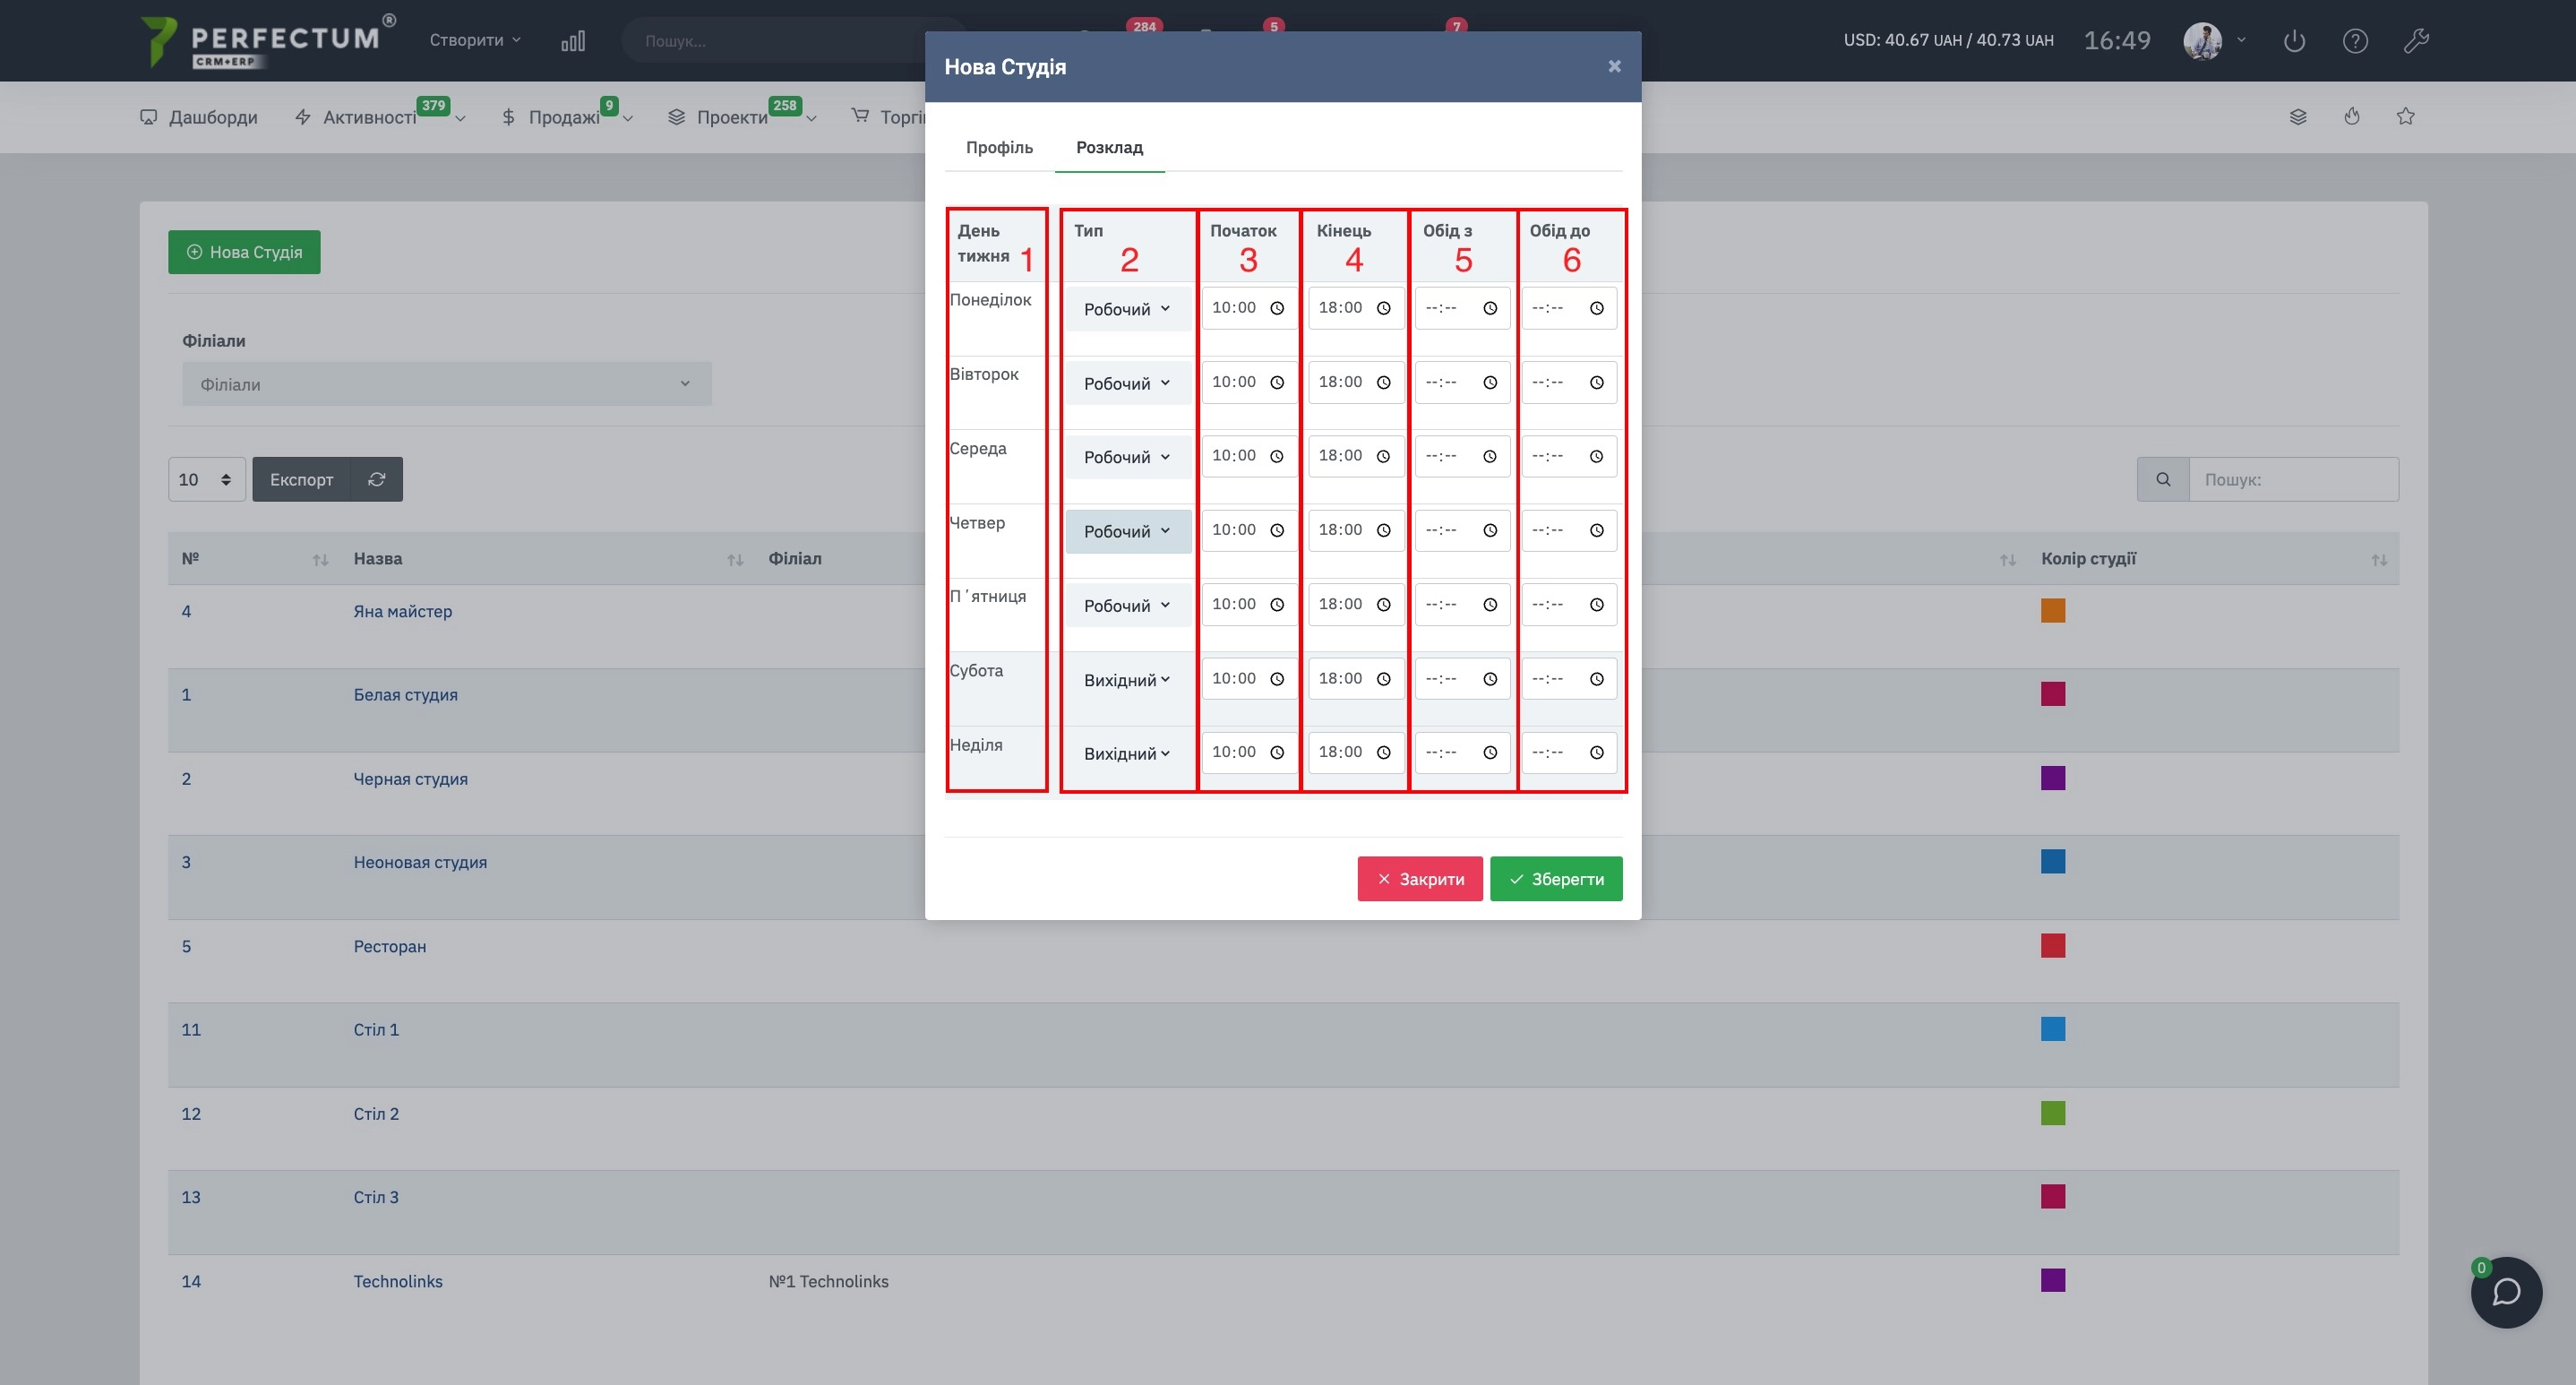Open the live chat bubble
The width and height of the screenshot is (2576, 1385).
(2506, 1292)
